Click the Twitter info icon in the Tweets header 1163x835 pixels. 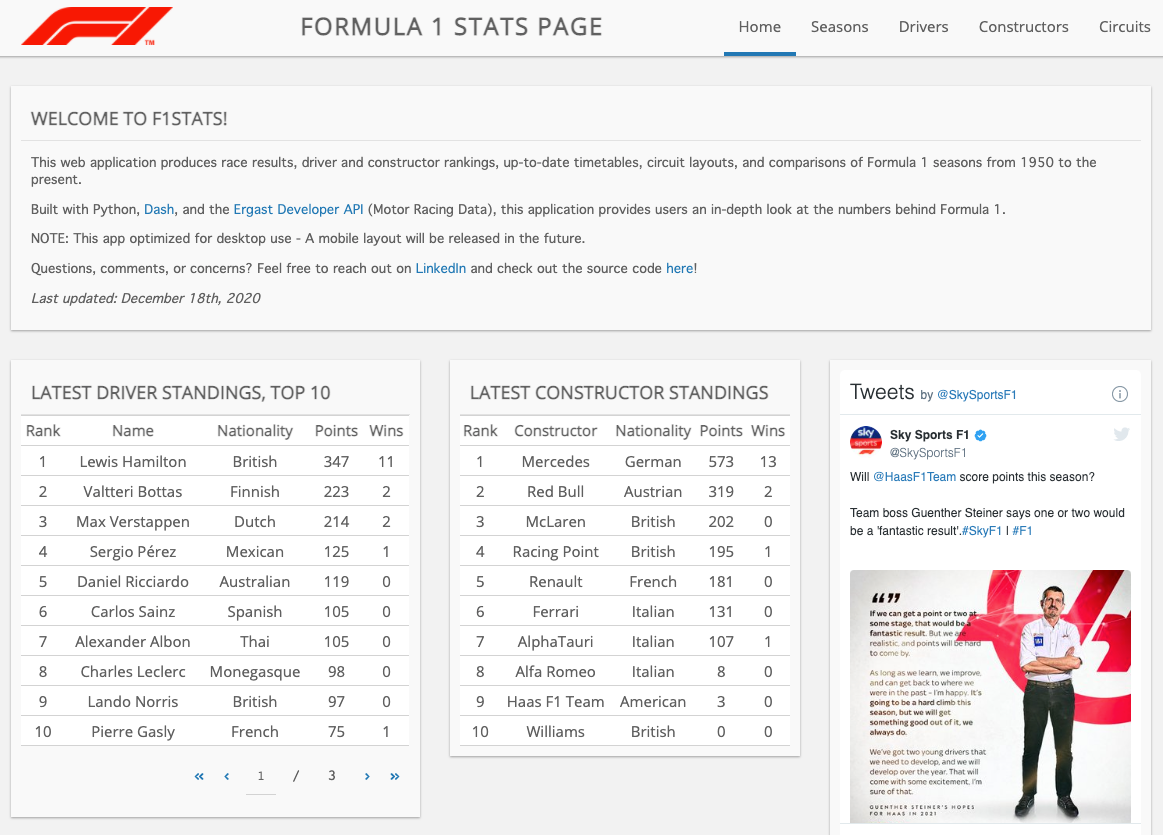1119,395
